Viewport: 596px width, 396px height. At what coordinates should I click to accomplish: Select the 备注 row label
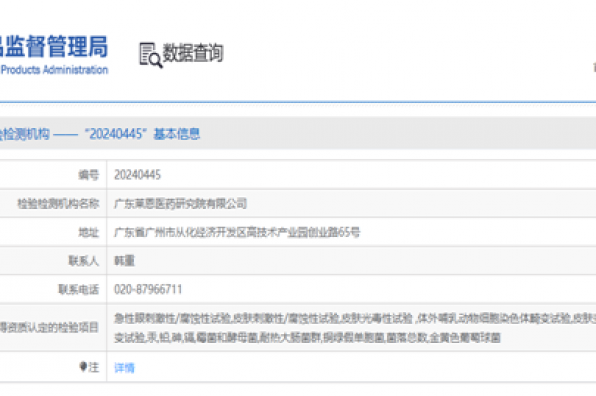pos(89,367)
